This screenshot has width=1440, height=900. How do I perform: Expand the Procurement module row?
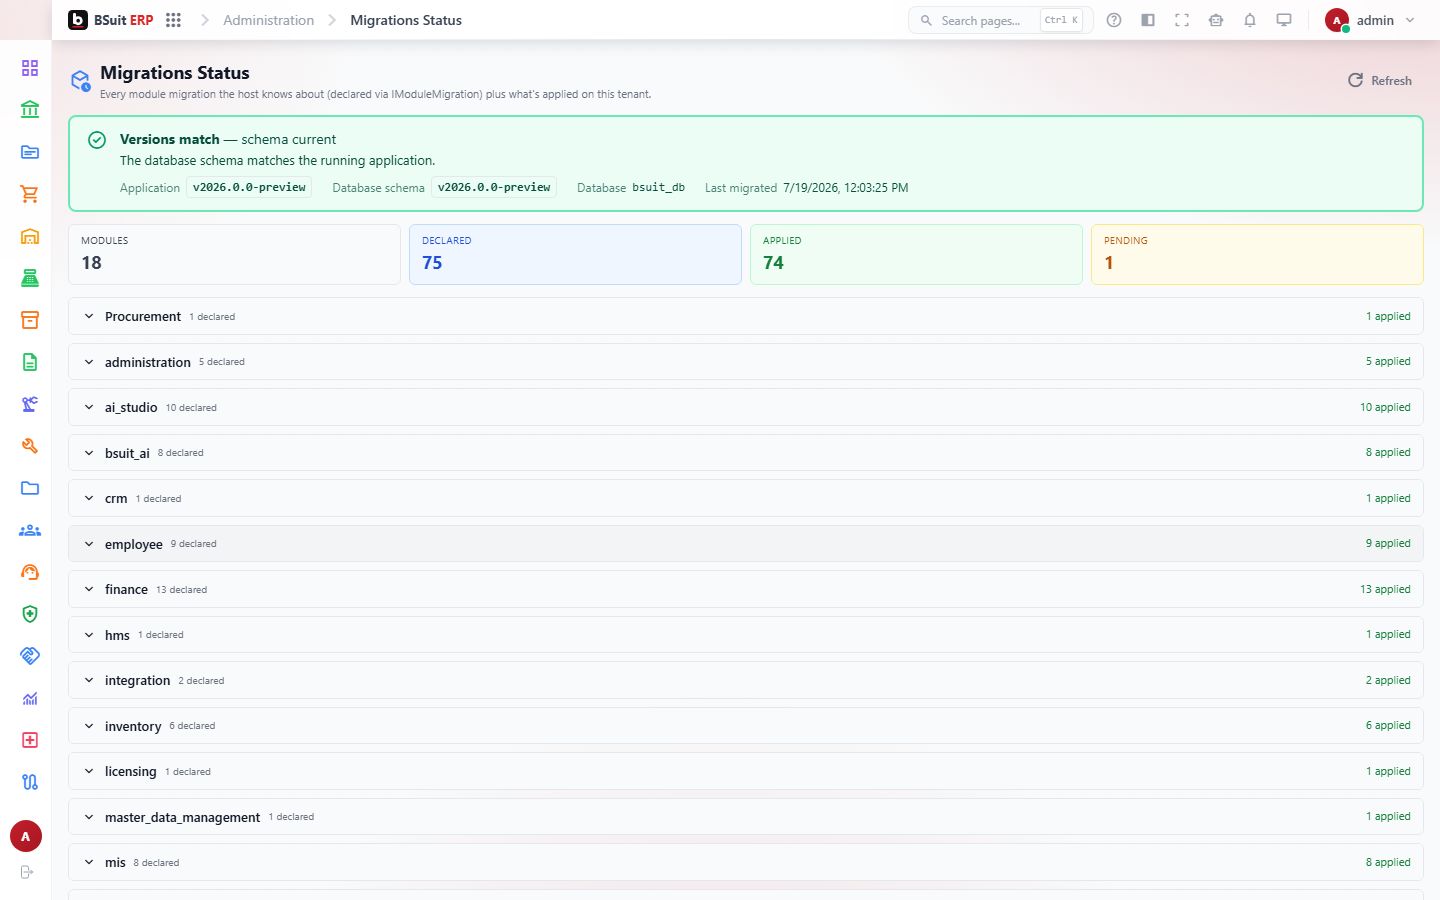click(745, 316)
